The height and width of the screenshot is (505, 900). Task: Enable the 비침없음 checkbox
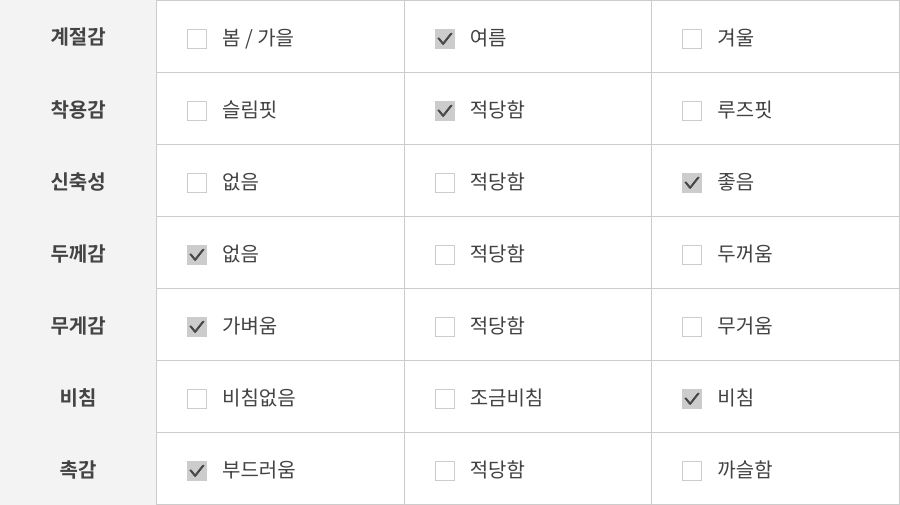point(197,399)
